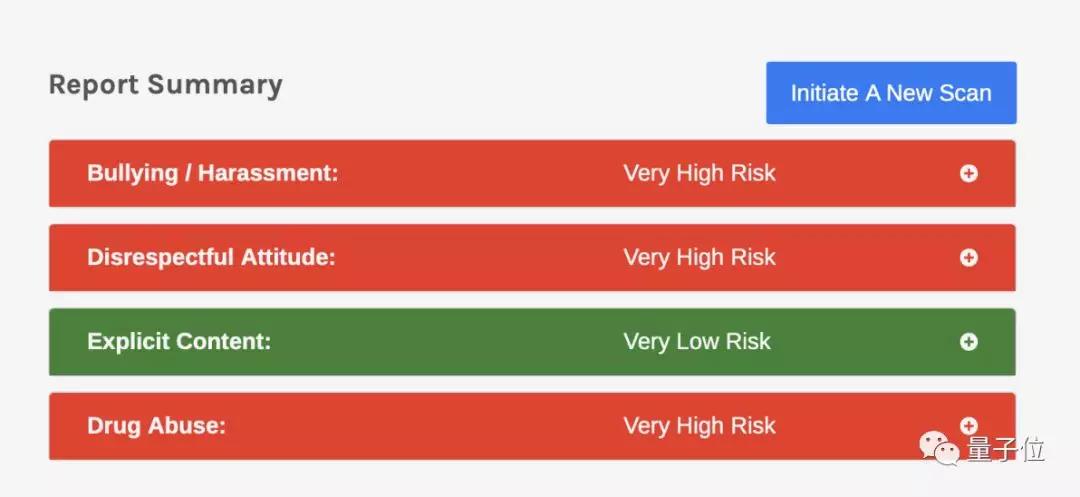This screenshot has width=1080, height=497.
Task: Click the Very Low Risk status text
Action: click(697, 342)
